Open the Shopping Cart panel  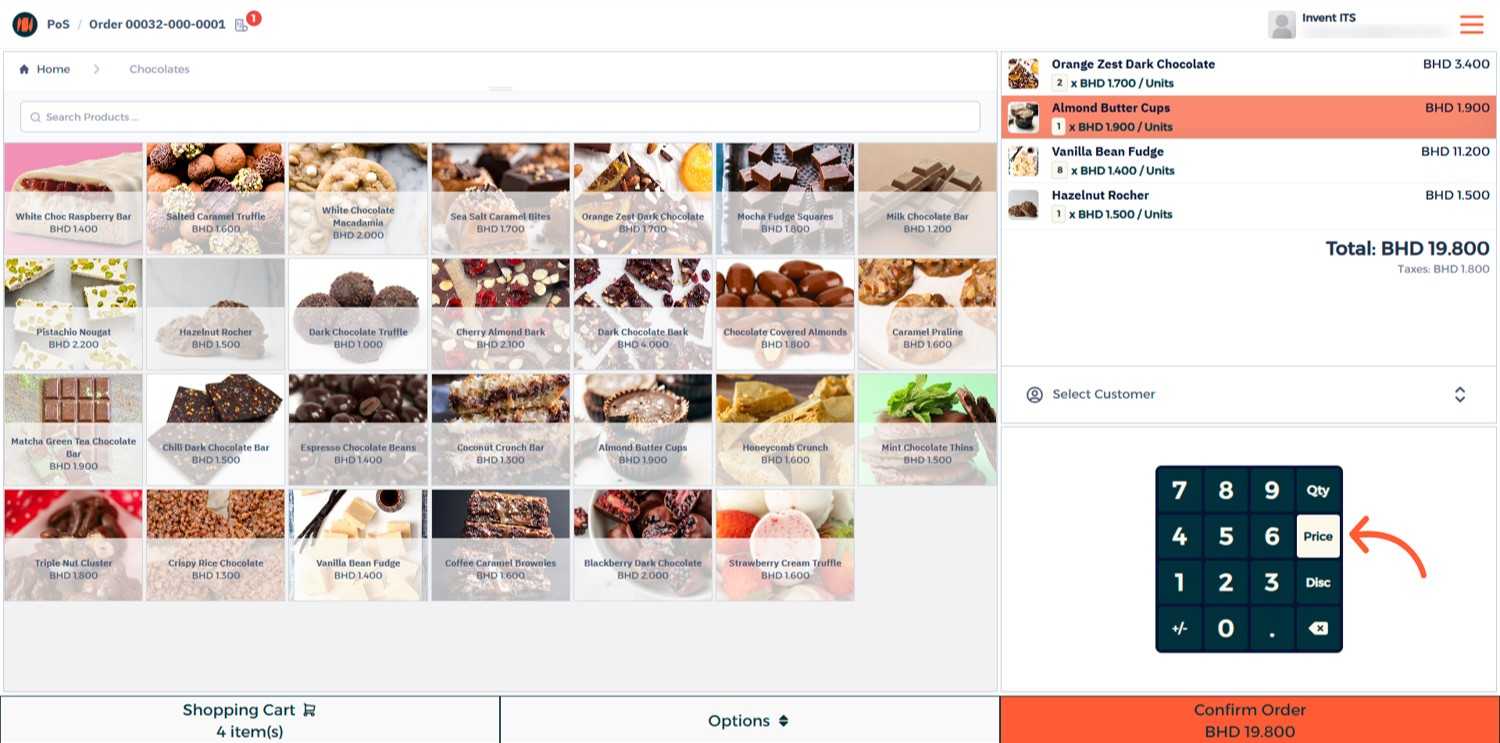(x=250, y=720)
